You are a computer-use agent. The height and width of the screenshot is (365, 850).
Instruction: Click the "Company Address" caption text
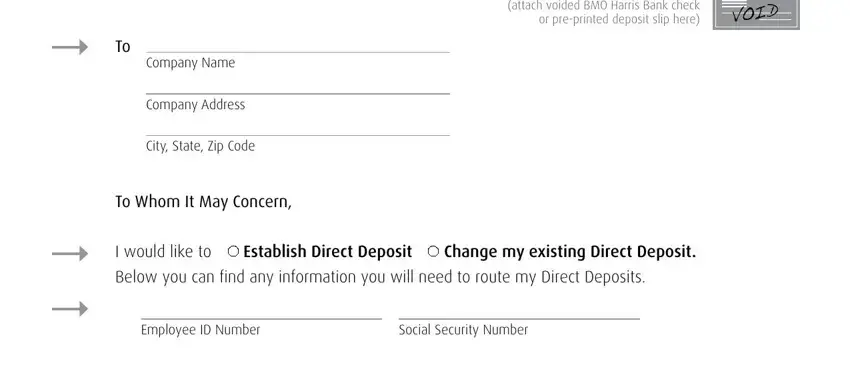tap(195, 104)
